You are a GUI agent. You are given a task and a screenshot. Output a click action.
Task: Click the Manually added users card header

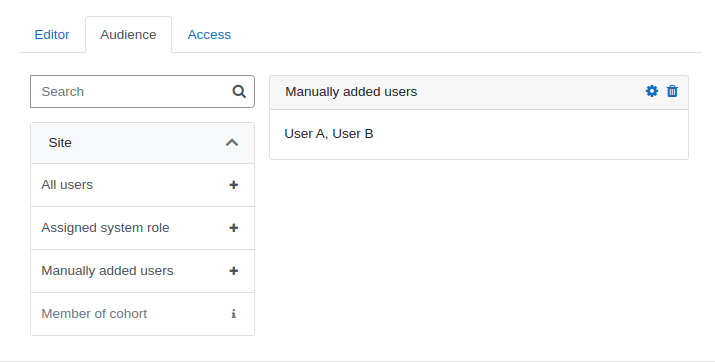point(479,93)
